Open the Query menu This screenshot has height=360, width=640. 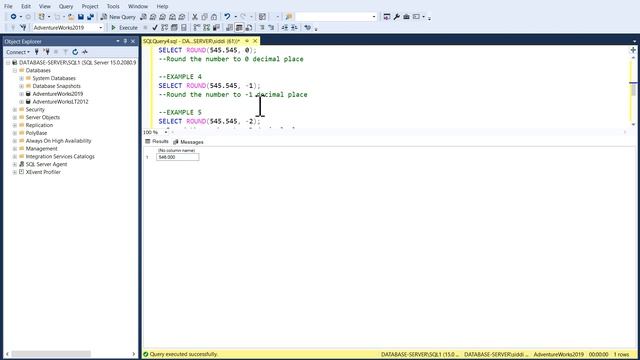66,6
